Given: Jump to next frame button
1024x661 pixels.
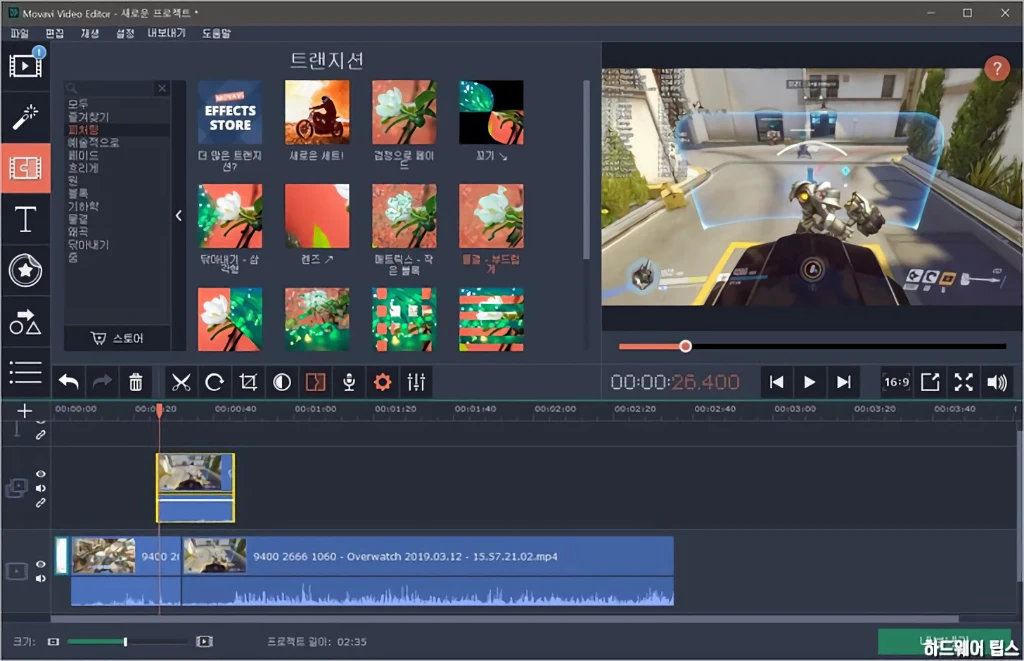Looking at the screenshot, I should [844, 382].
